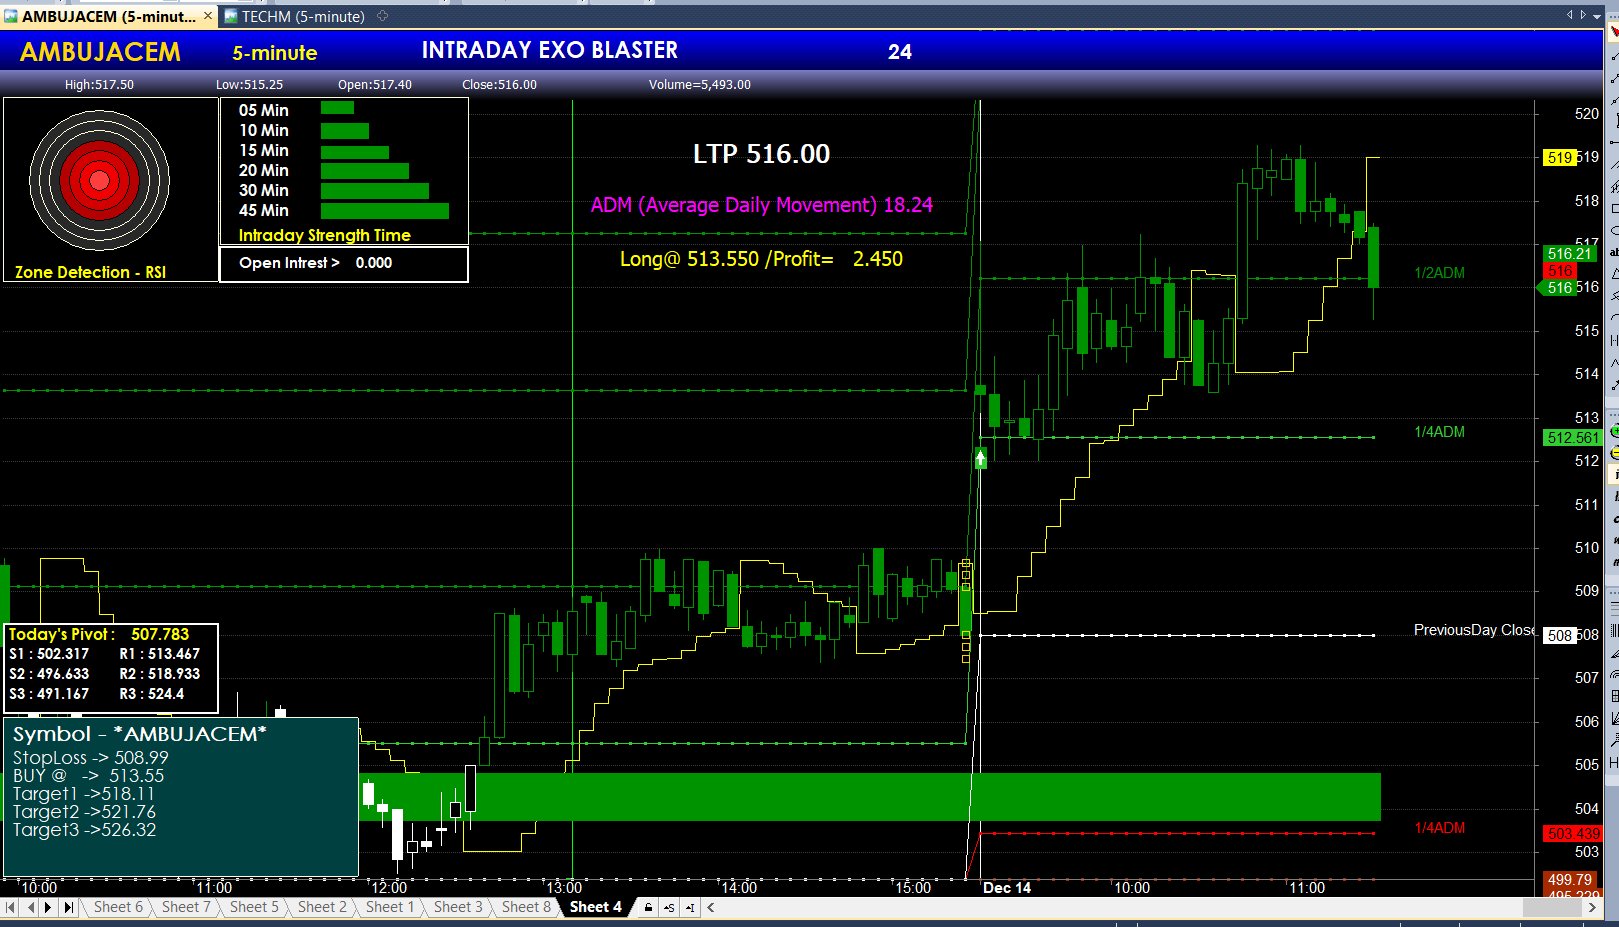Select the active Sheet 4 tab
This screenshot has width=1619, height=927.
[596, 907]
